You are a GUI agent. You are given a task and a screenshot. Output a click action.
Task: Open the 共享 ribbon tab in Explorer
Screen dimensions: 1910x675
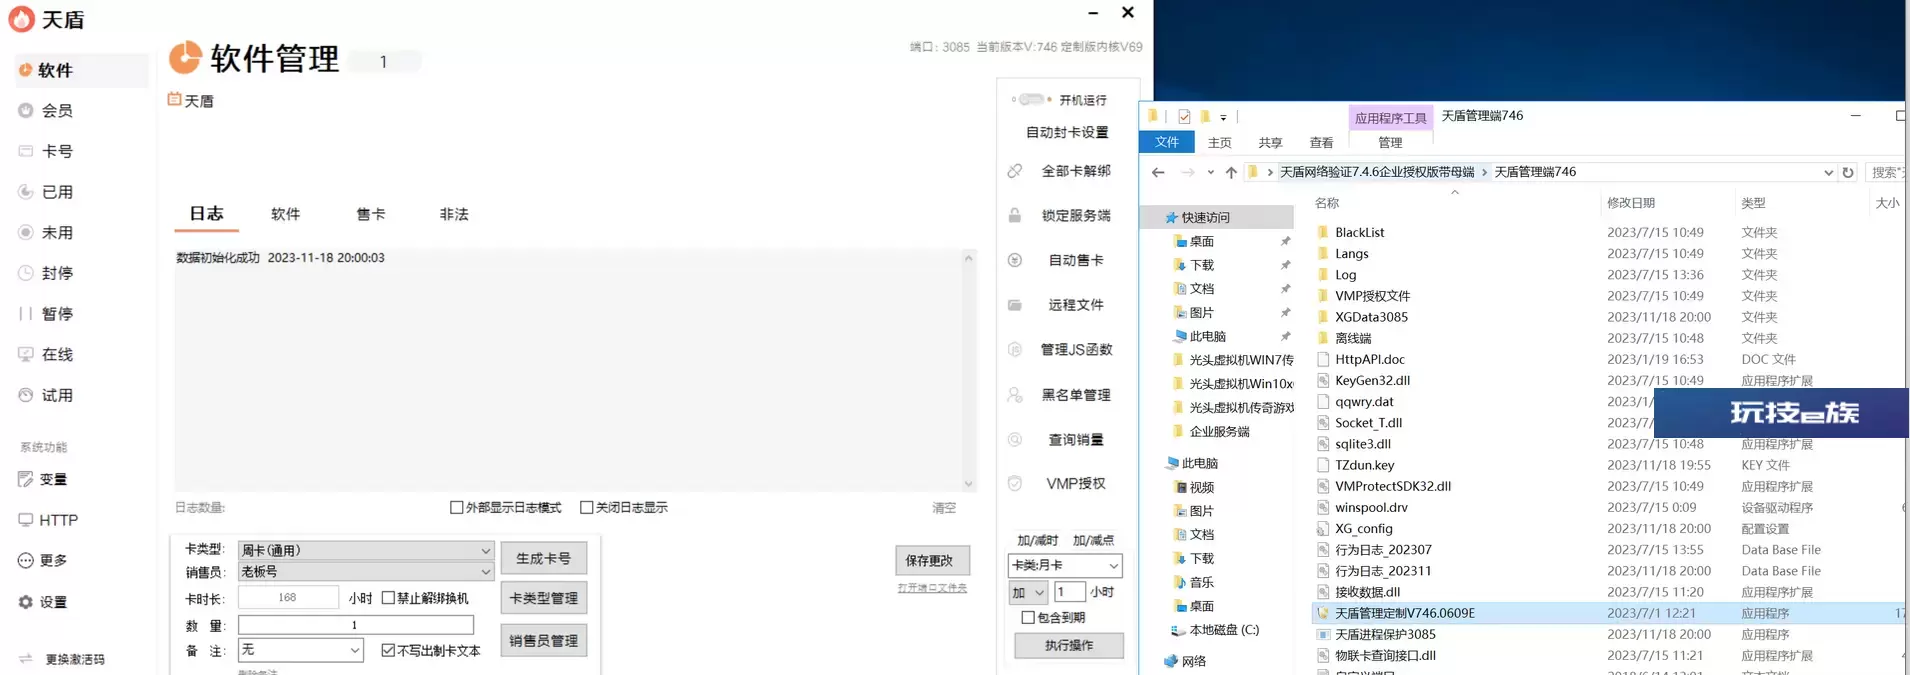pyautogui.click(x=1270, y=143)
